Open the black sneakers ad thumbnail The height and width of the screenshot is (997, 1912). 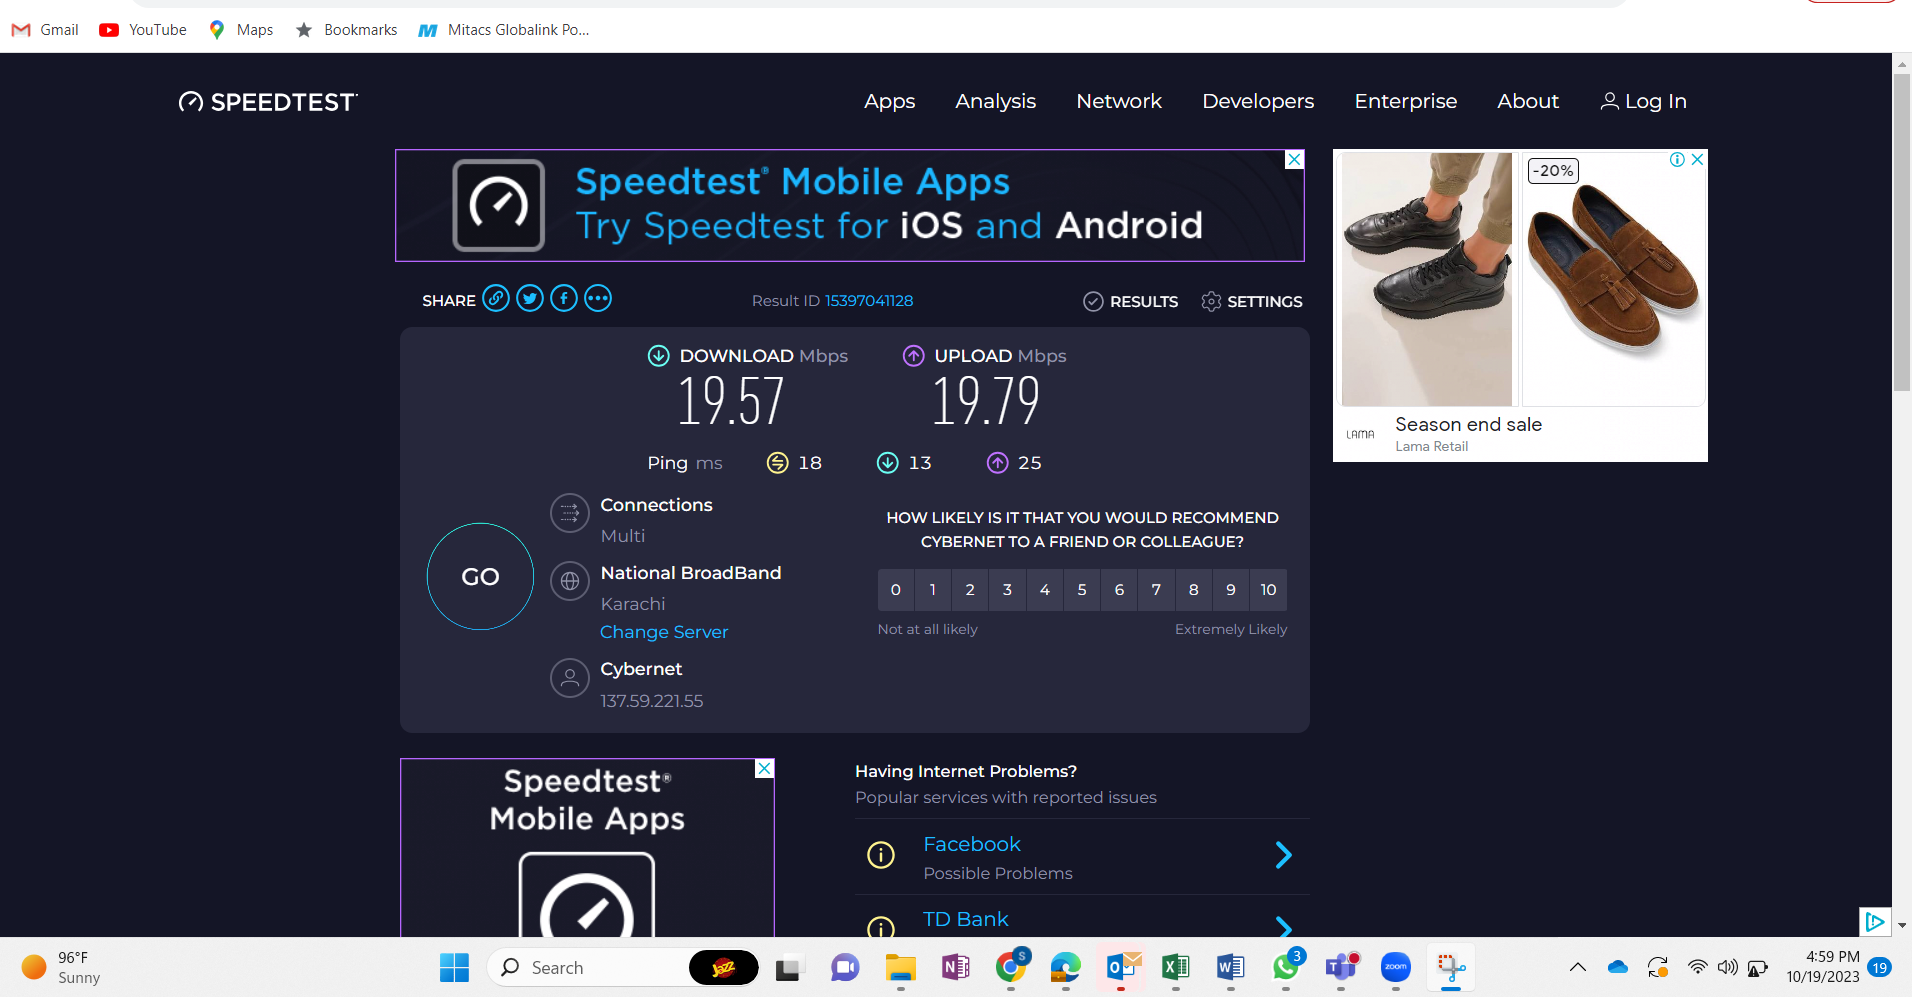(1427, 279)
